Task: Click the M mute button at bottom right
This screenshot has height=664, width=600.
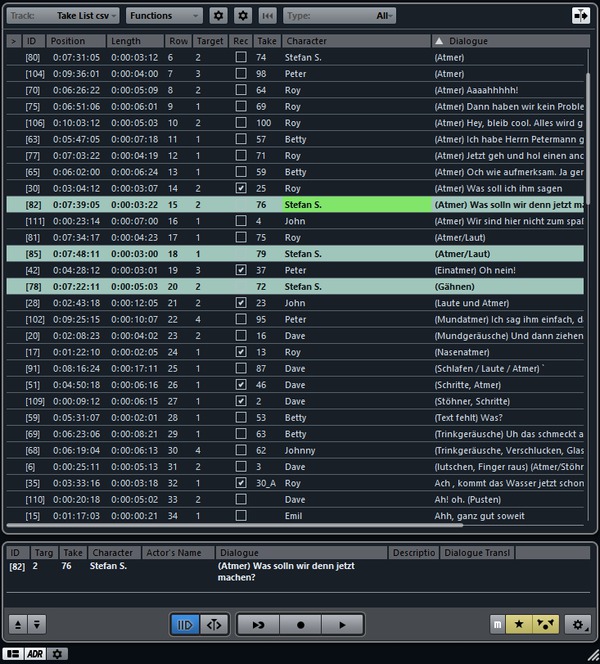Action: click(x=498, y=624)
